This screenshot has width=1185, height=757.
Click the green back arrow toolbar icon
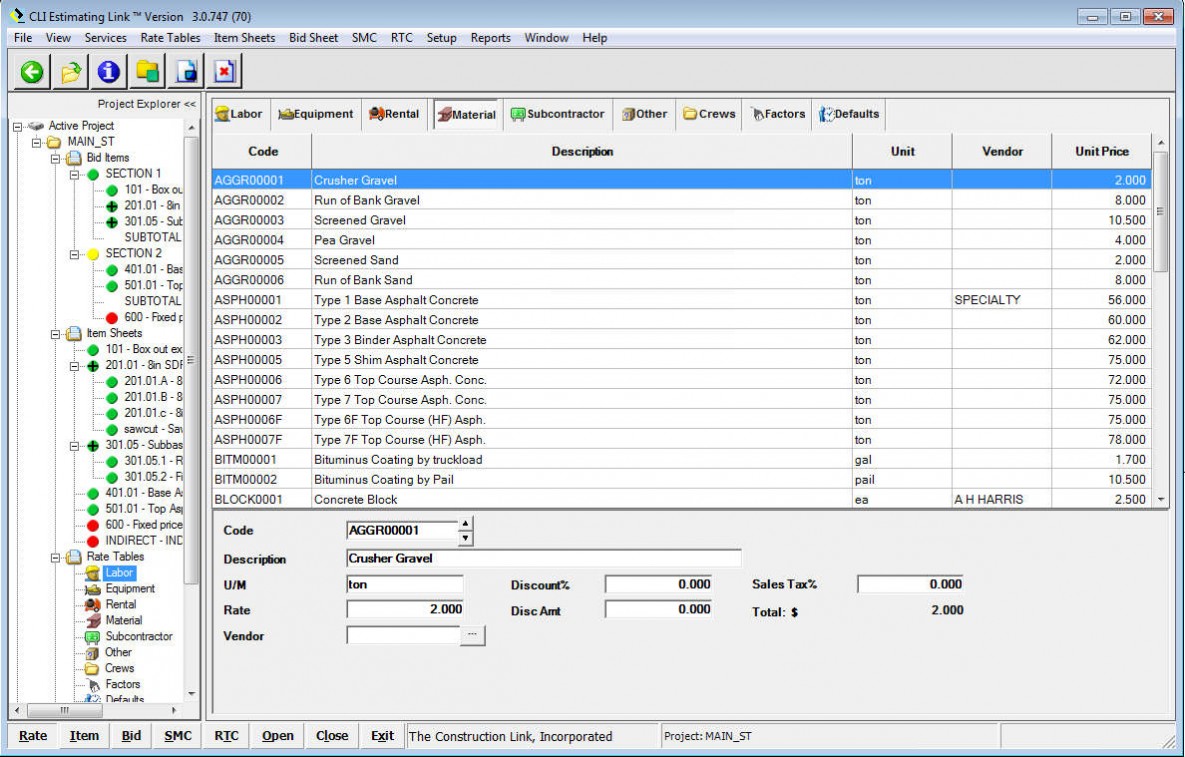tap(32, 73)
